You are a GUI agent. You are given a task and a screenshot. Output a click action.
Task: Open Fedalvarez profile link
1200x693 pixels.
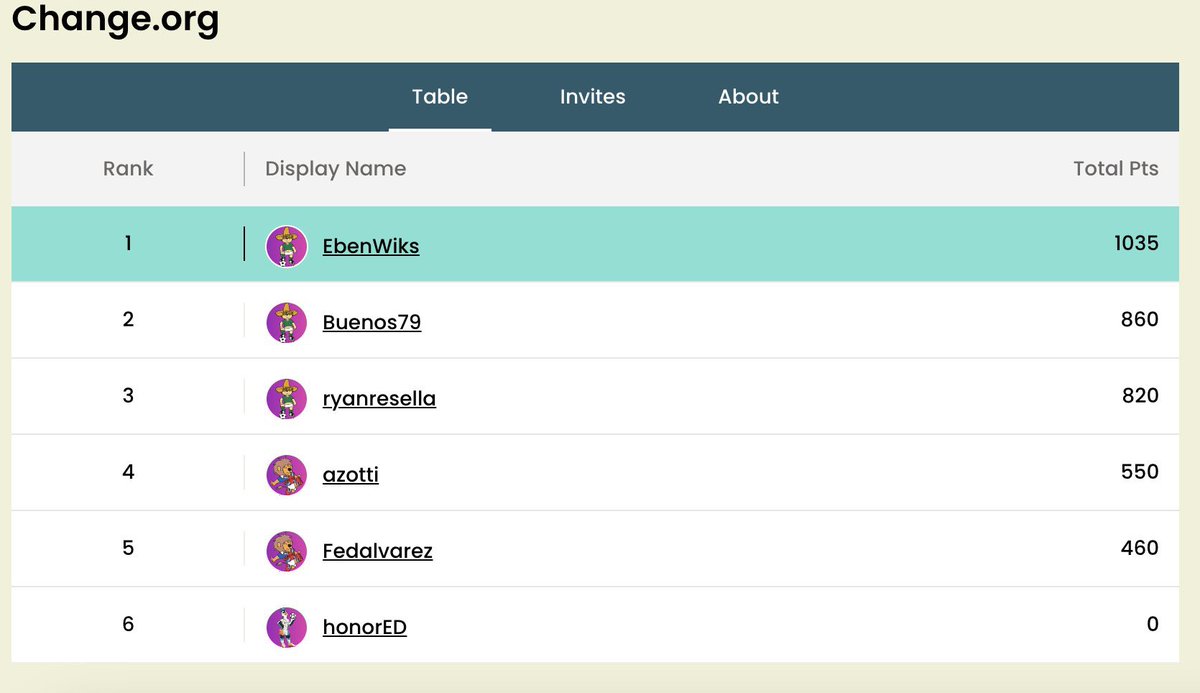[x=378, y=551]
